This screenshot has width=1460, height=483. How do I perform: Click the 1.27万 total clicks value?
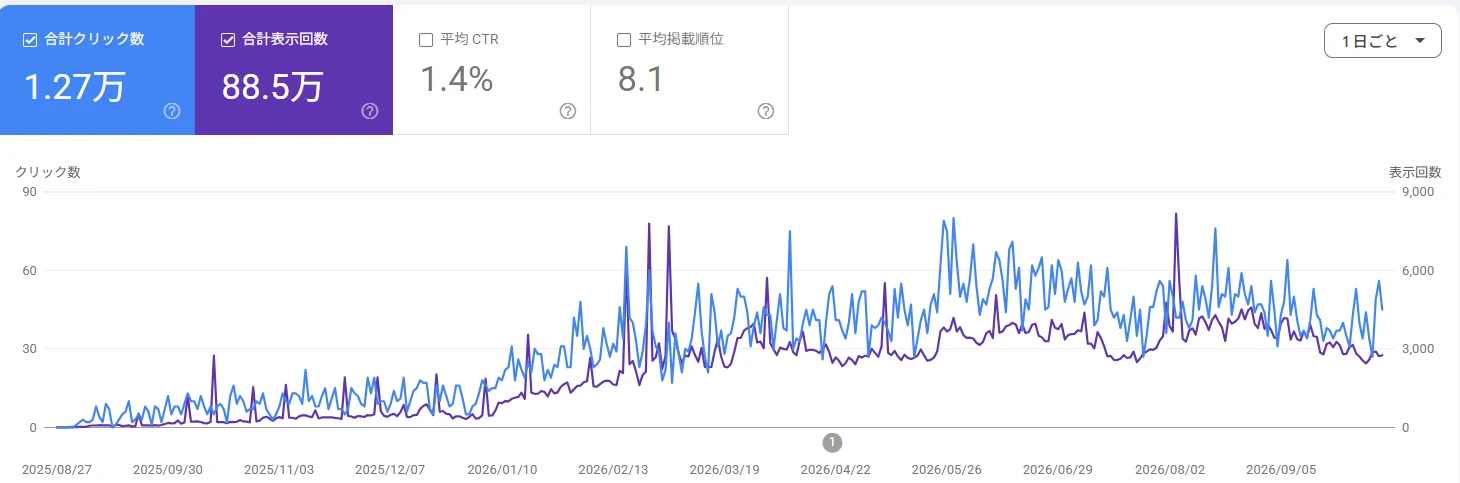tap(74, 86)
